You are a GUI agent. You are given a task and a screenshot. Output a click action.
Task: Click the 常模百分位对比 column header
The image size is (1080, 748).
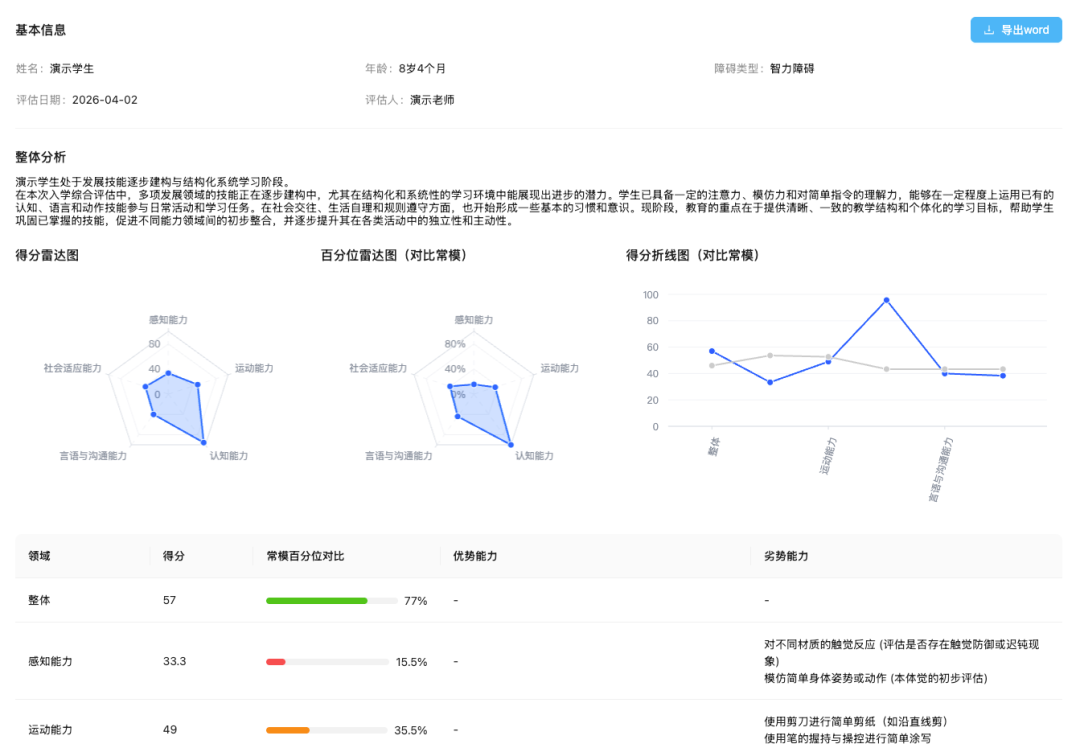tap(305, 556)
